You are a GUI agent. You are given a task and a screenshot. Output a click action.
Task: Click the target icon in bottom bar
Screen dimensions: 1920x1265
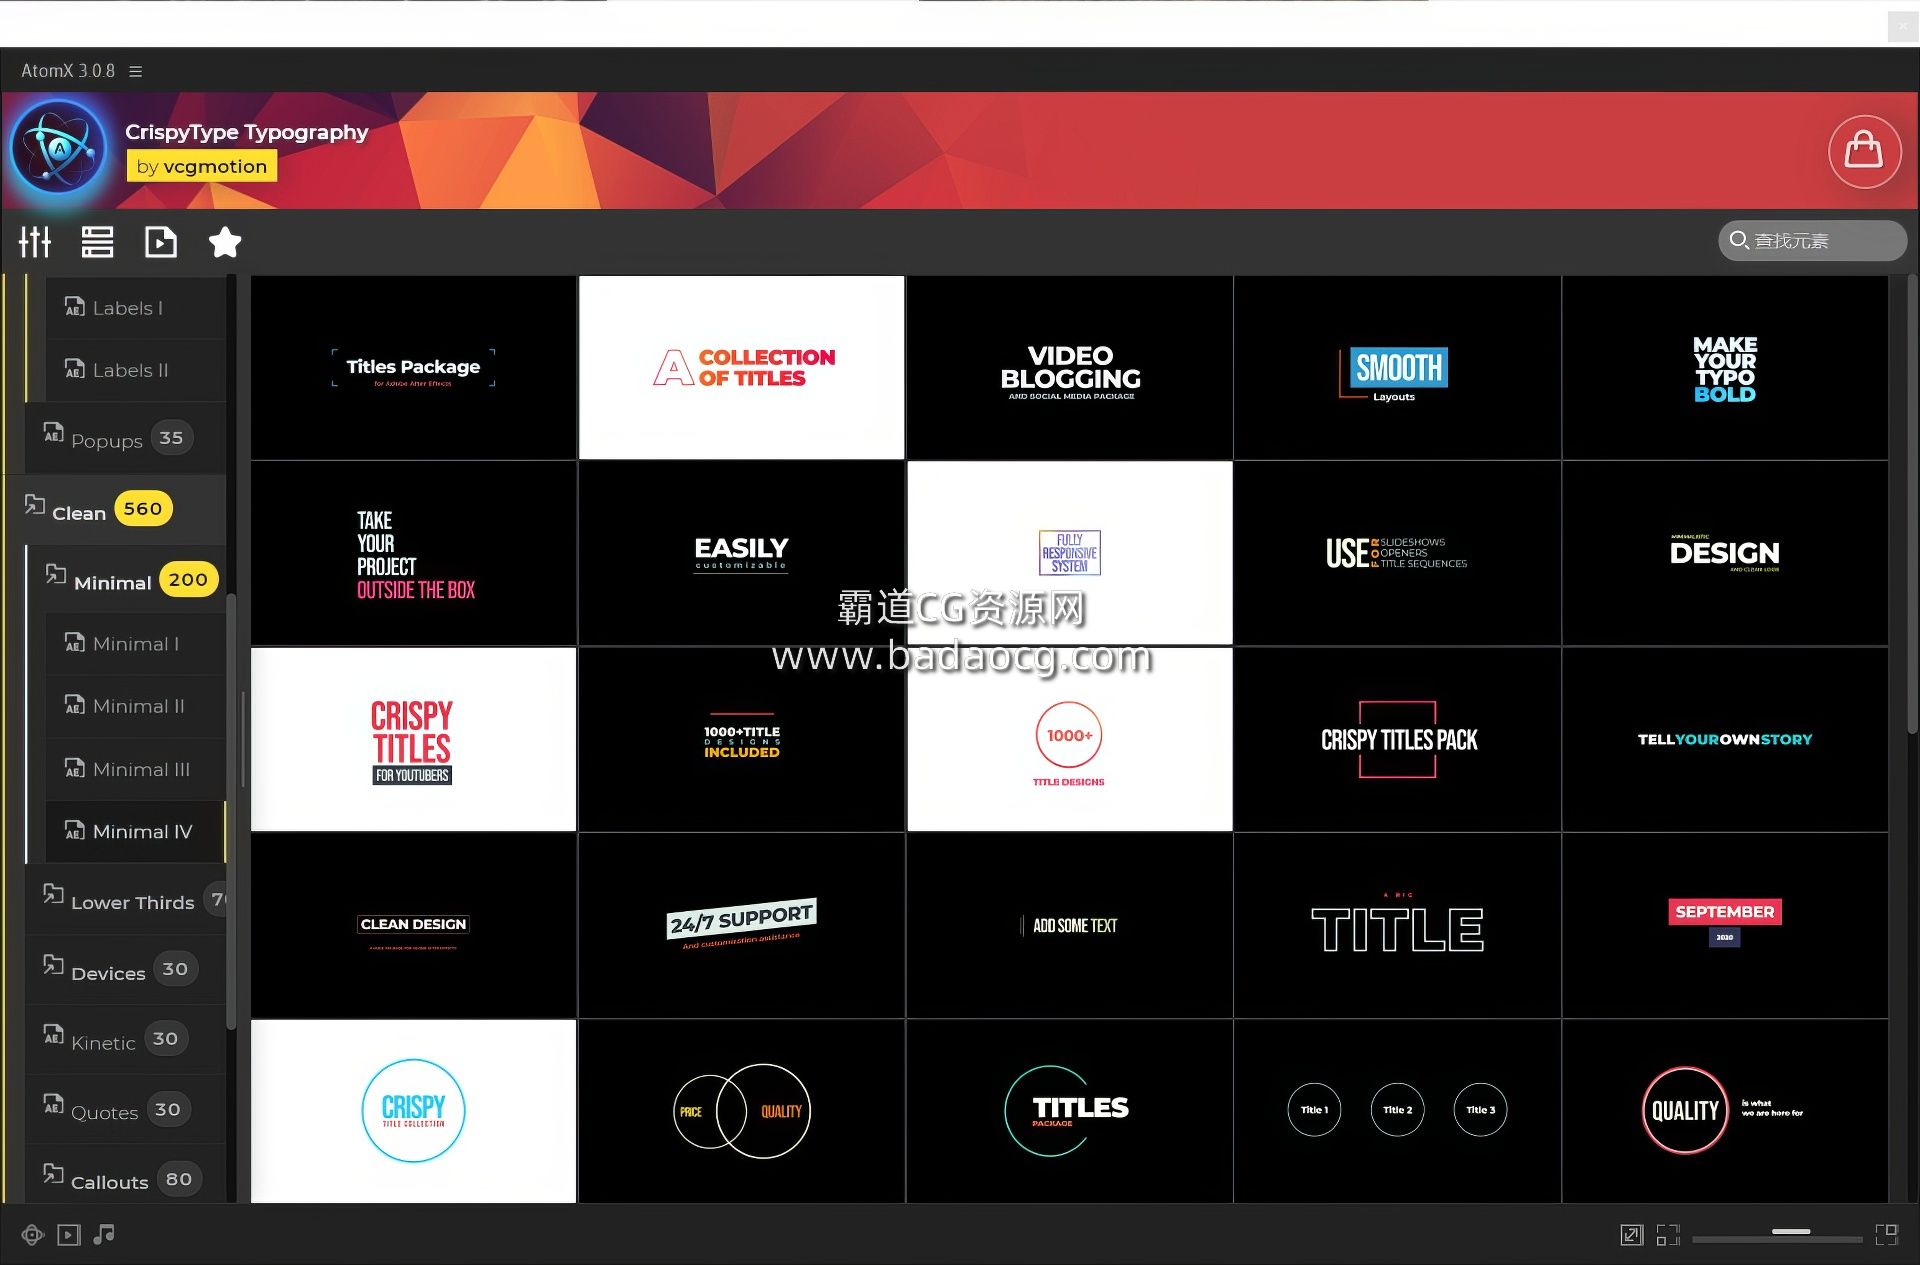[33, 1235]
